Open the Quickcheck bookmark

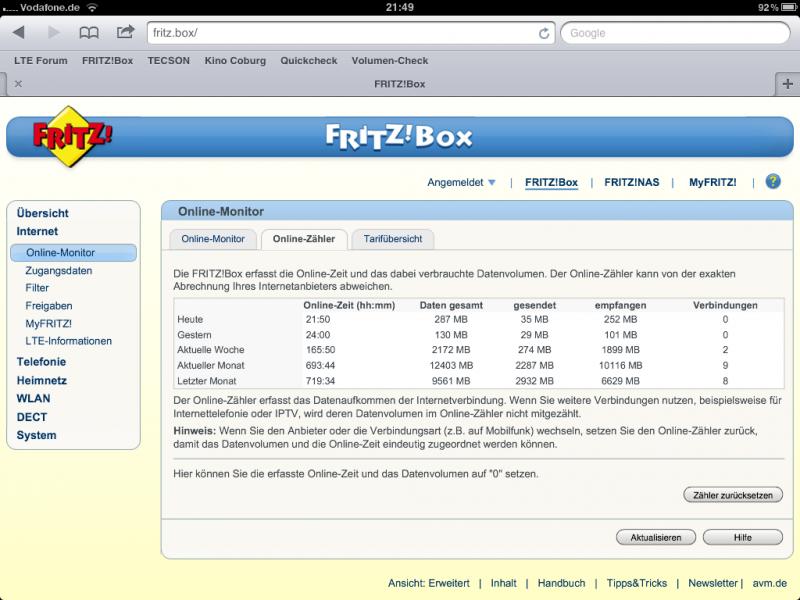click(x=309, y=60)
